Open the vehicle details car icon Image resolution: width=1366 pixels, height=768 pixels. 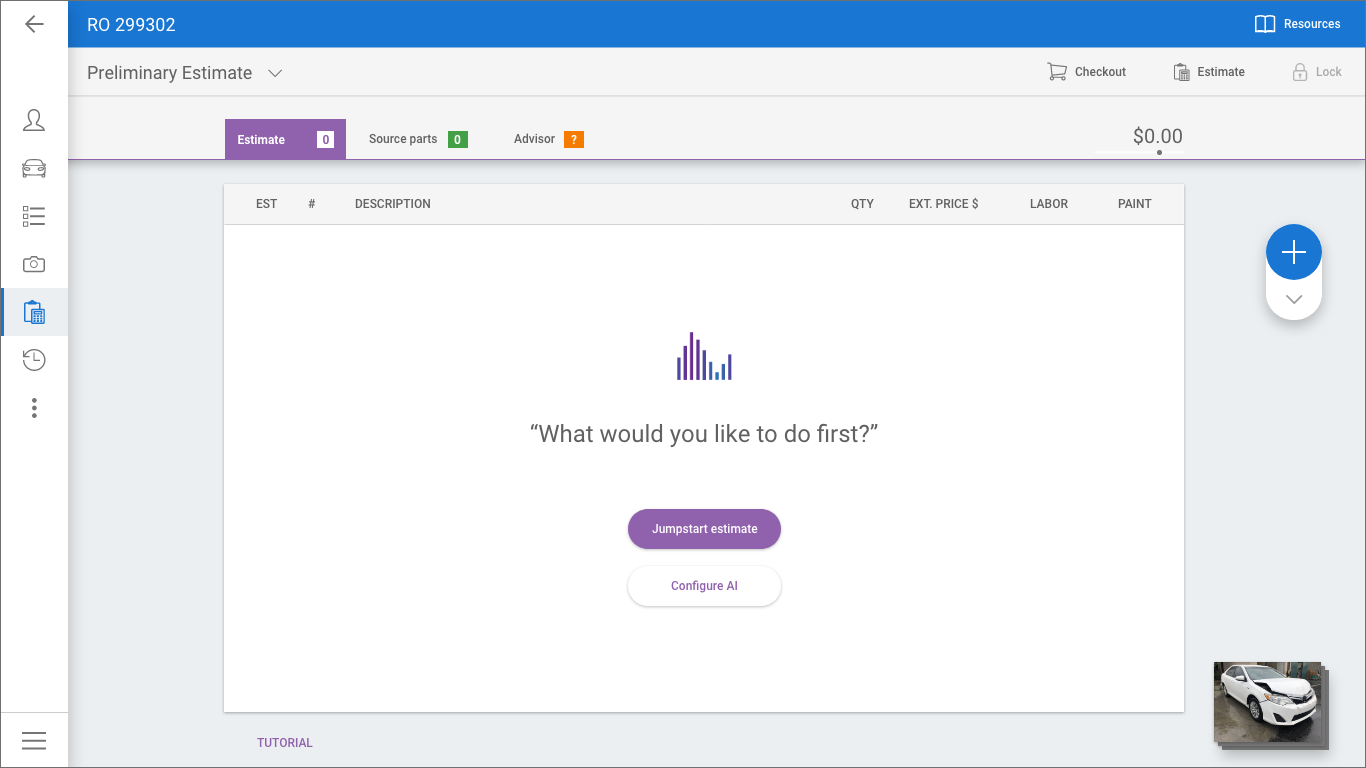(34, 168)
